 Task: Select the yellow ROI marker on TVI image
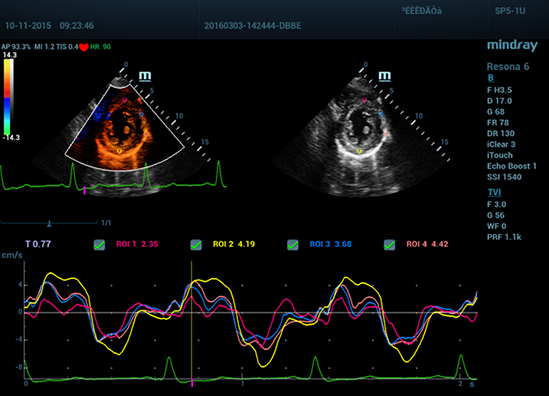click(119, 151)
